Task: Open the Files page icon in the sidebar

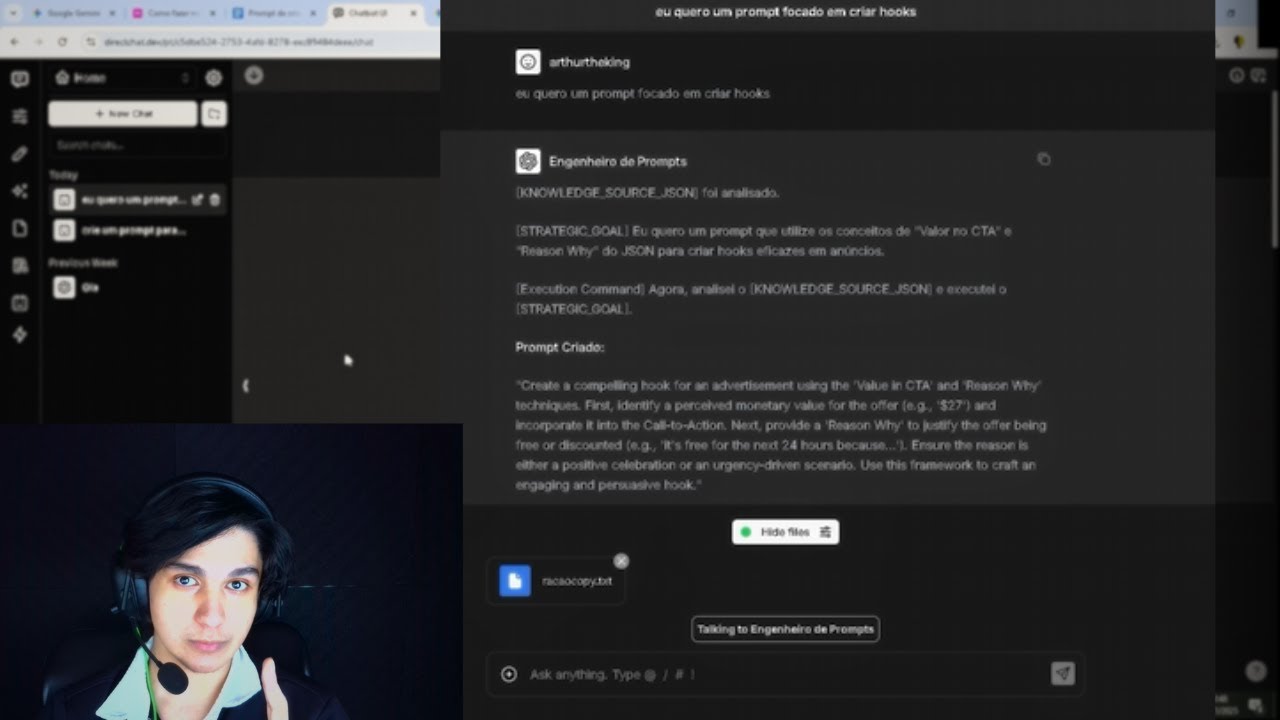Action: [20, 228]
